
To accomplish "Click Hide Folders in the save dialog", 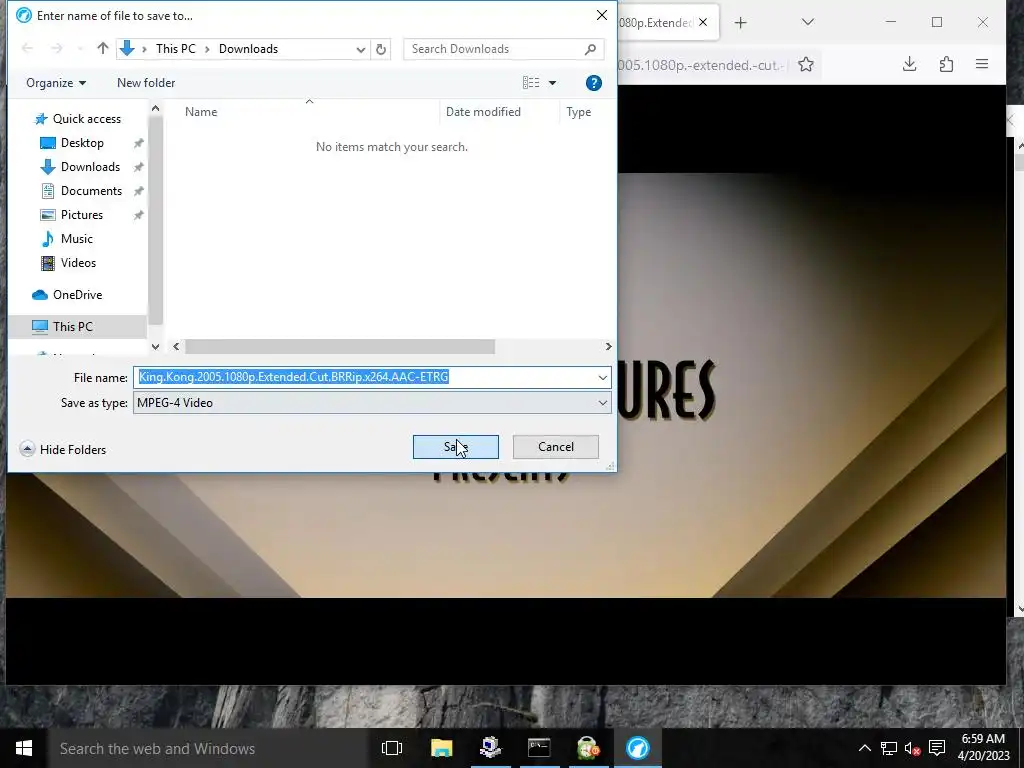I will point(63,449).
